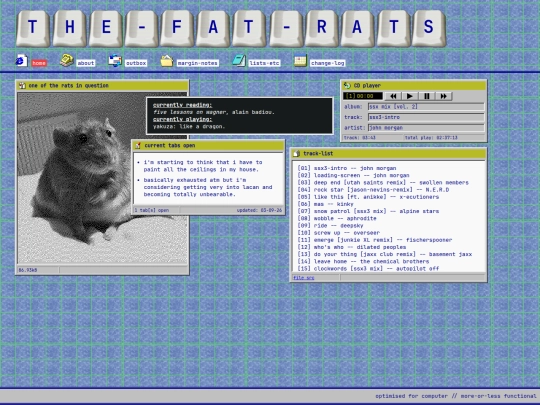Select track 15 clockworks autopilot off

[x=368, y=268]
